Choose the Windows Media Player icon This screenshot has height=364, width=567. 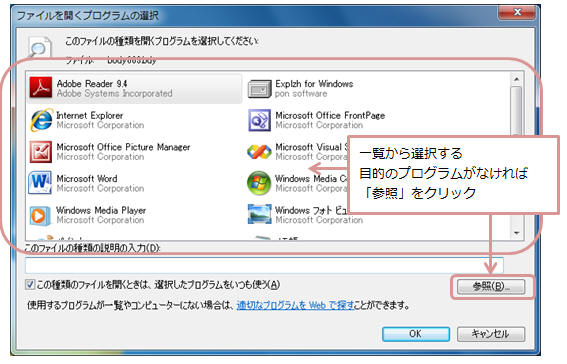[40, 215]
